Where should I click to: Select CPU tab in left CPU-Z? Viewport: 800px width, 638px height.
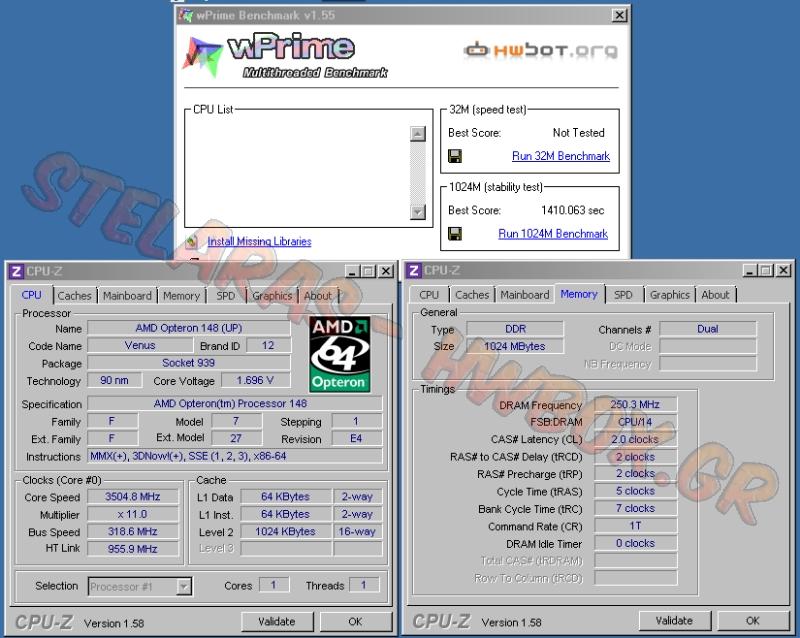click(32, 295)
